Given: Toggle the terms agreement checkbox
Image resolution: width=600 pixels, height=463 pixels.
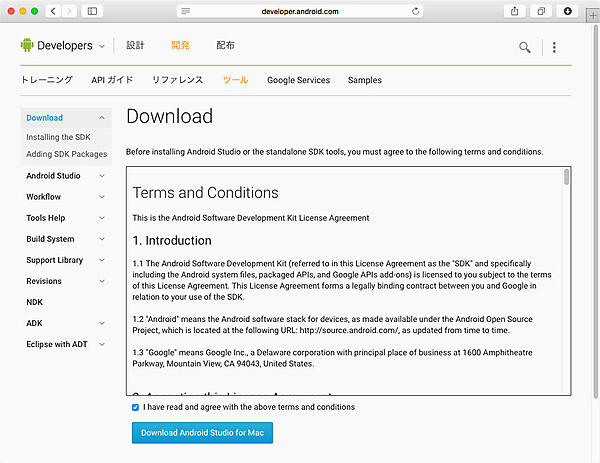Looking at the screenshot, I should tap(136, 408).
